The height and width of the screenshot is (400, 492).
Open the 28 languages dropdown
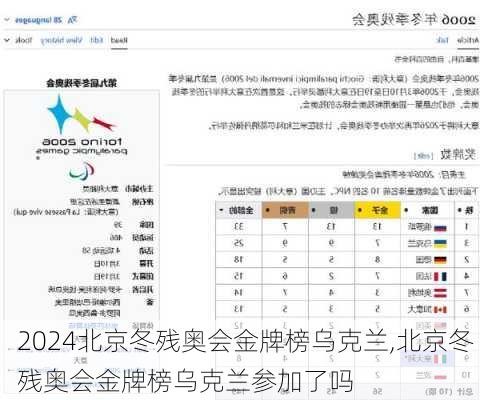34,20
